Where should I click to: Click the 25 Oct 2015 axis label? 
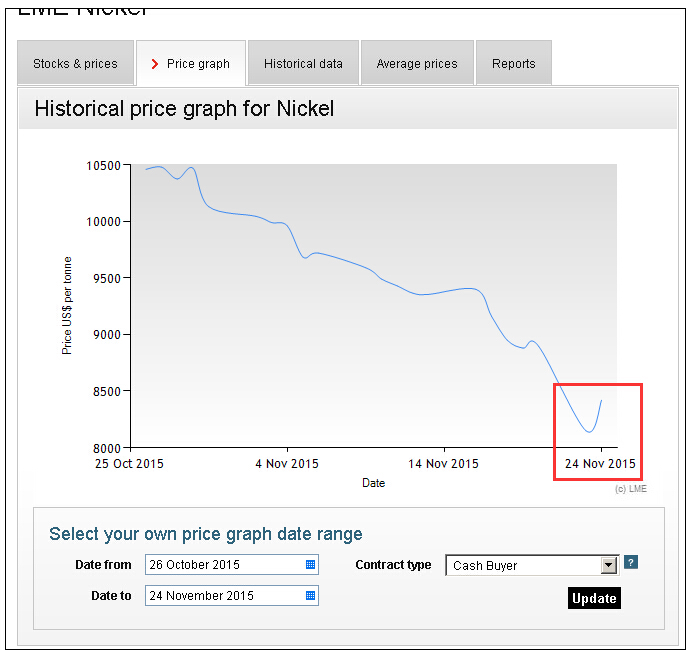[x=129, y=464]
